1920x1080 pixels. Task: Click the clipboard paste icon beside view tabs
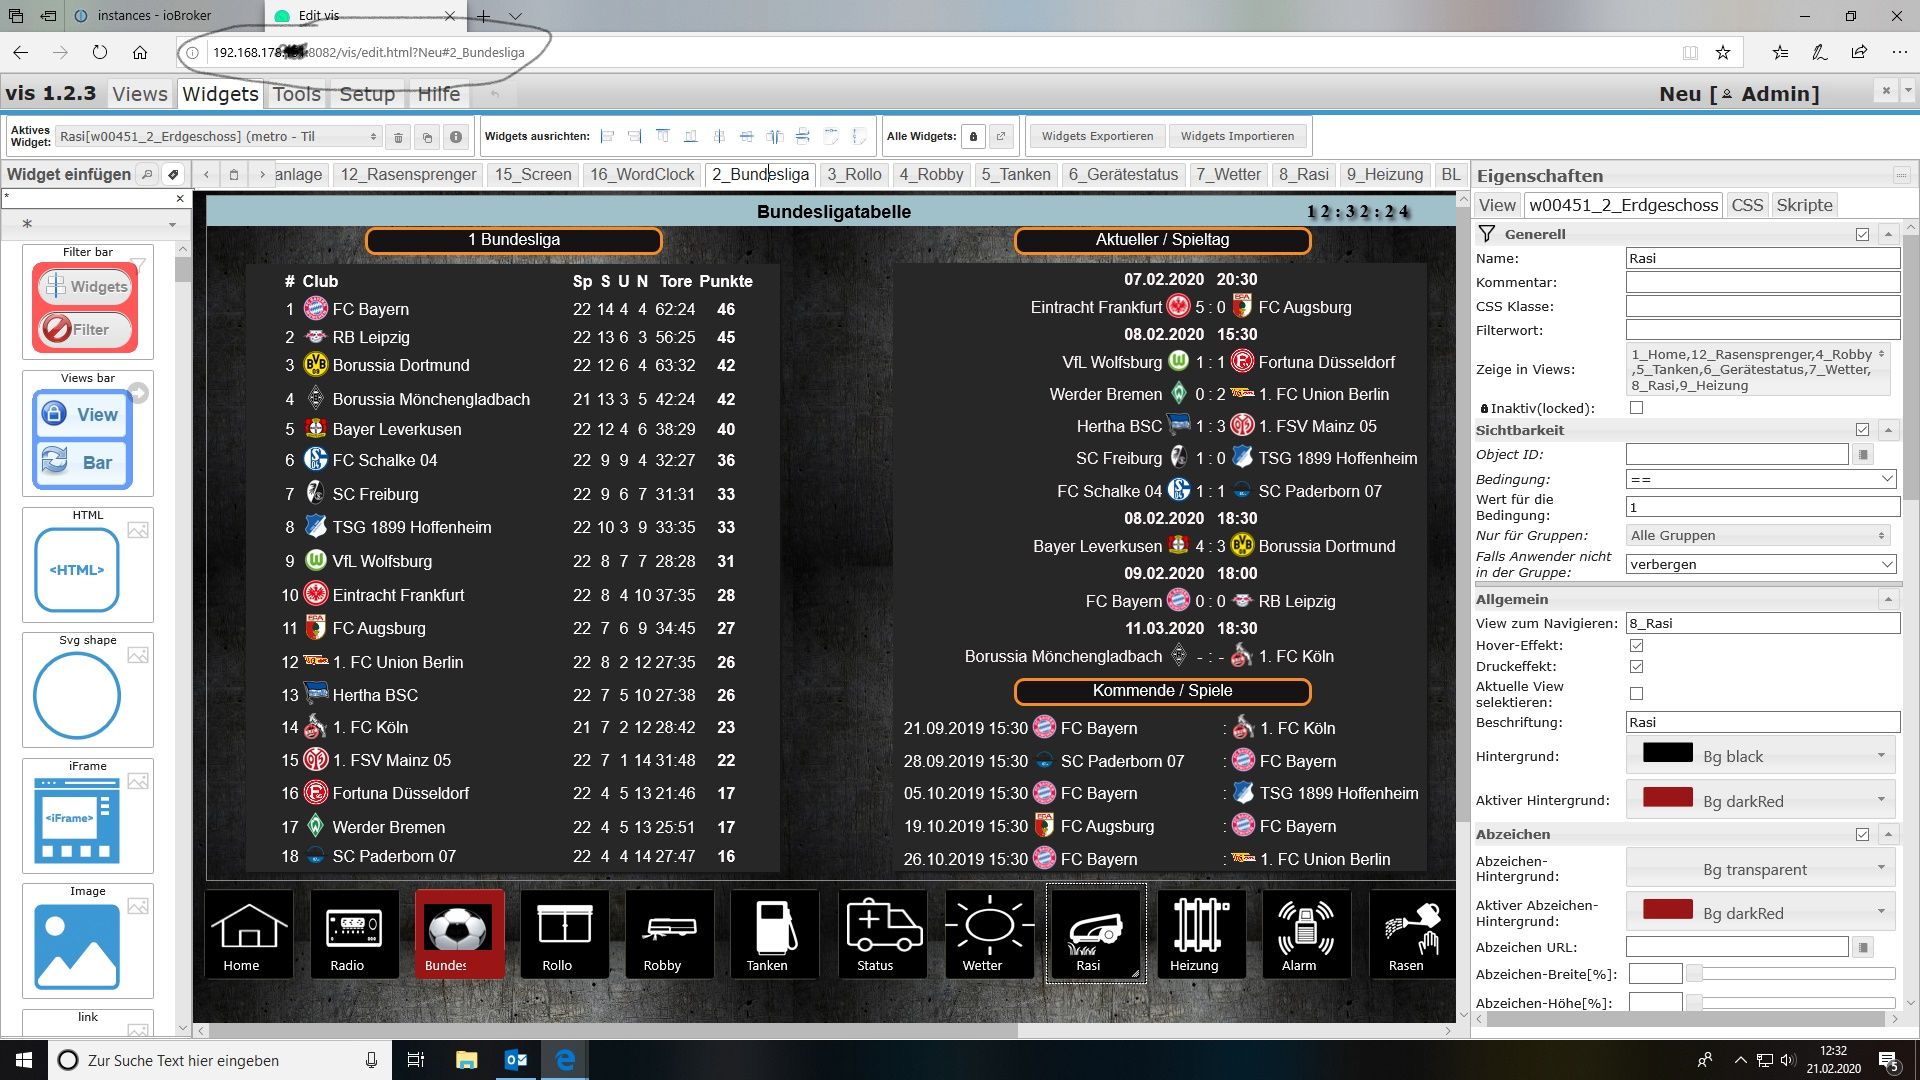[233, 173]
